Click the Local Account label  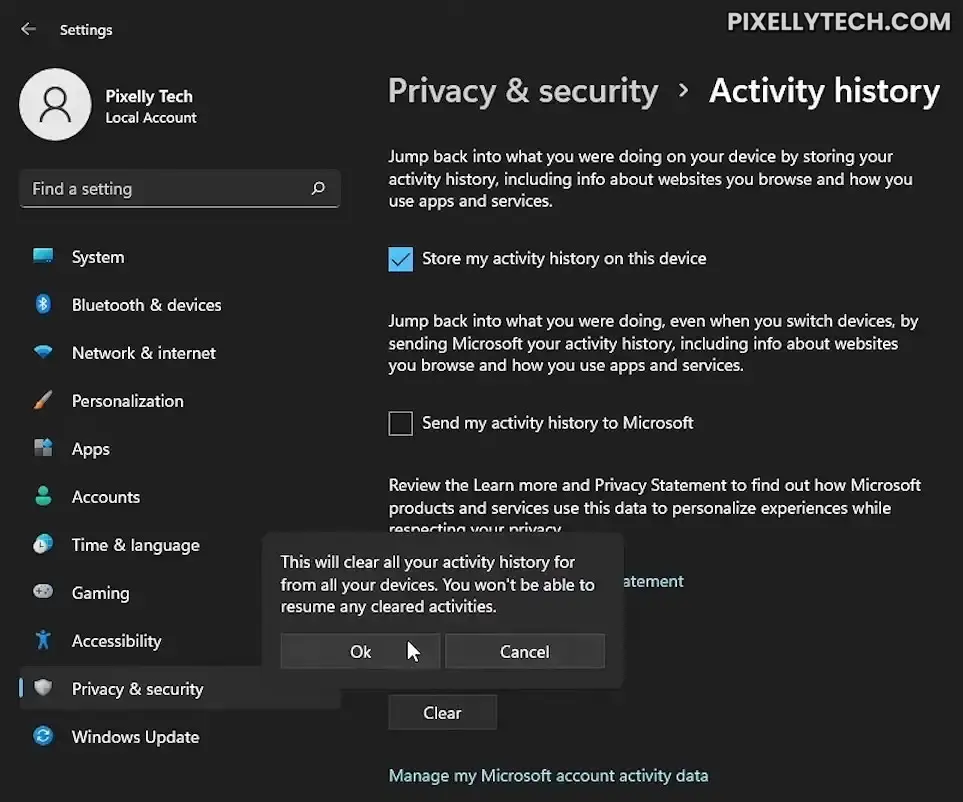151,117
